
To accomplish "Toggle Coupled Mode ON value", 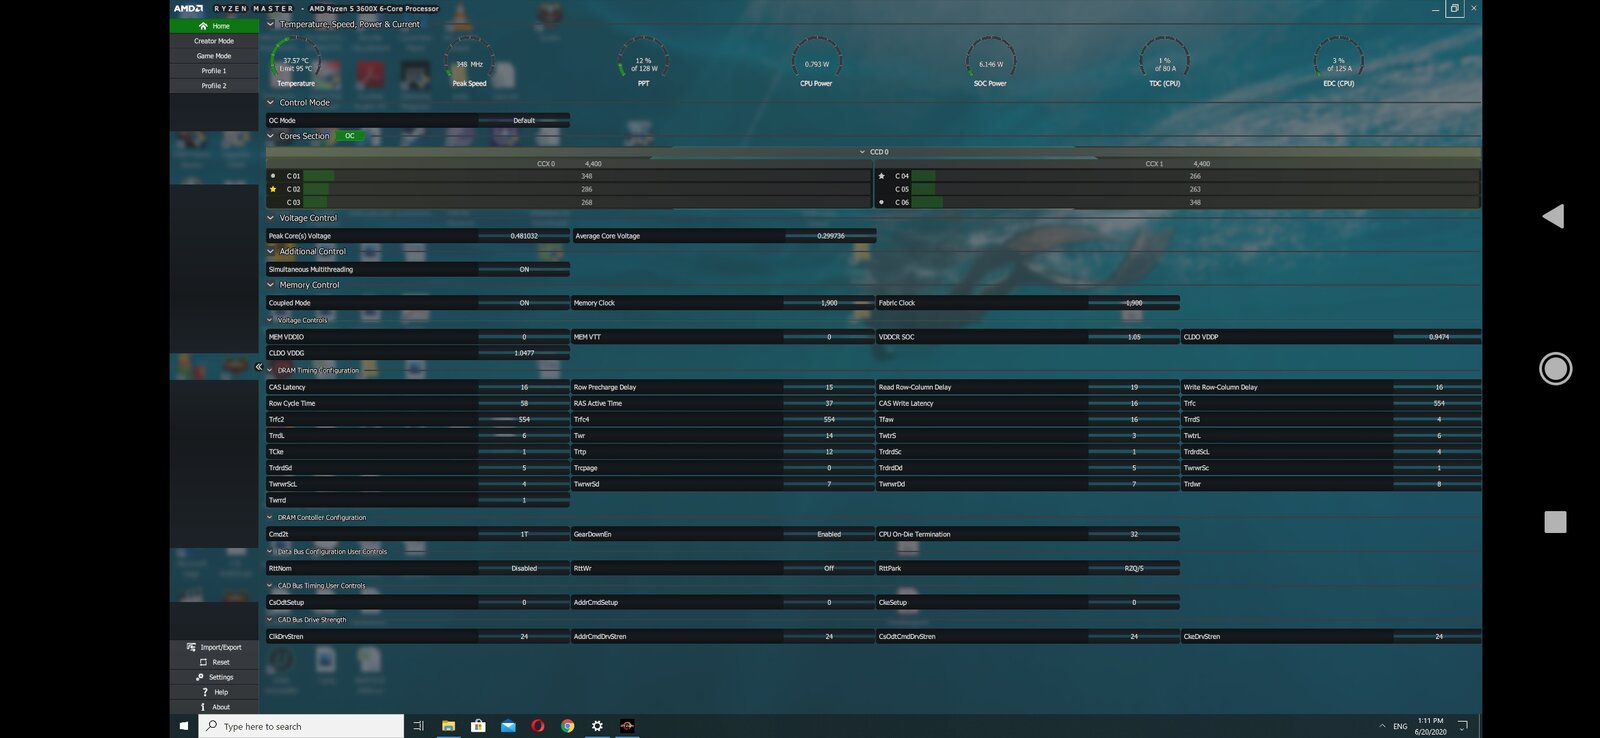I will 524,303.
